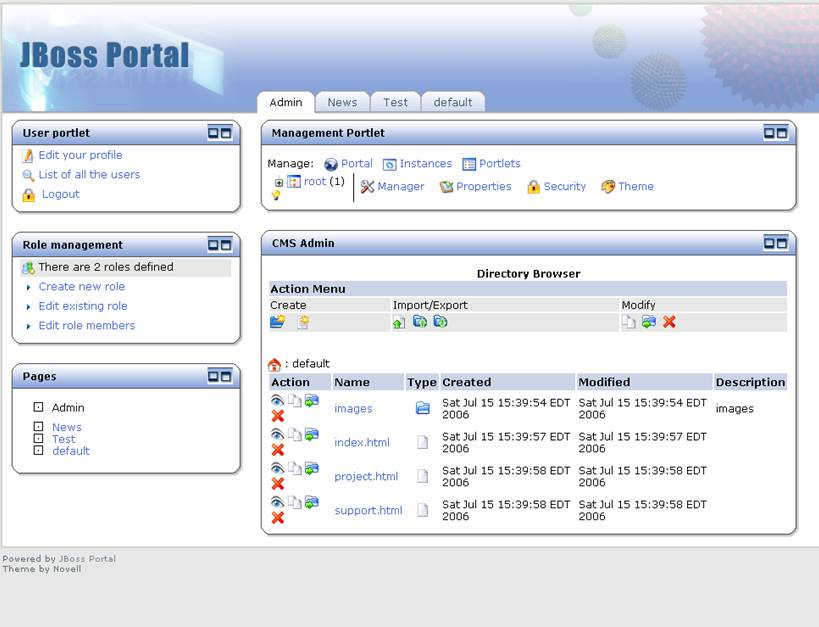
Task: Move project.html using its row icon
Action: 312,469
